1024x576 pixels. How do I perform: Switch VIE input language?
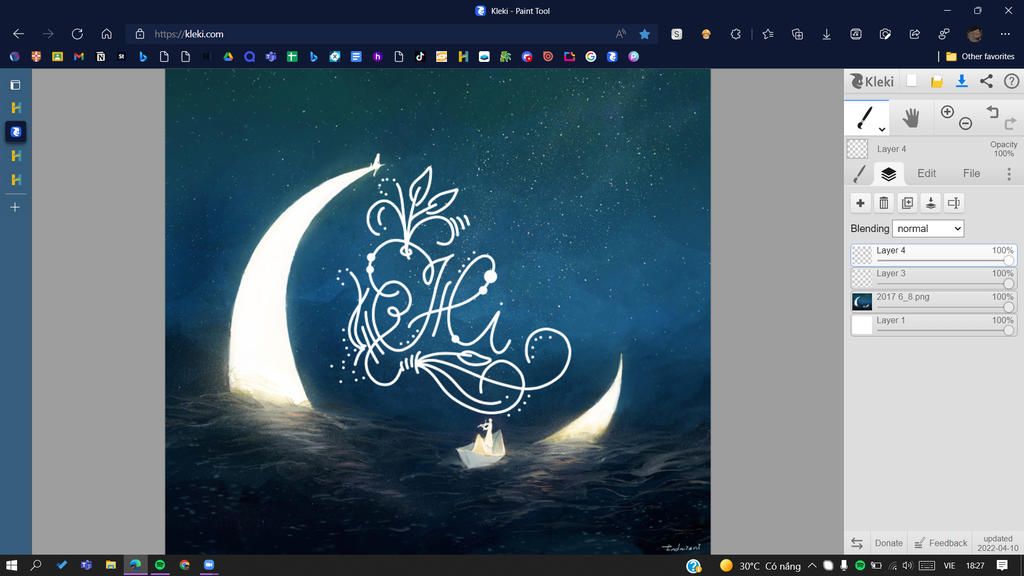950,566
